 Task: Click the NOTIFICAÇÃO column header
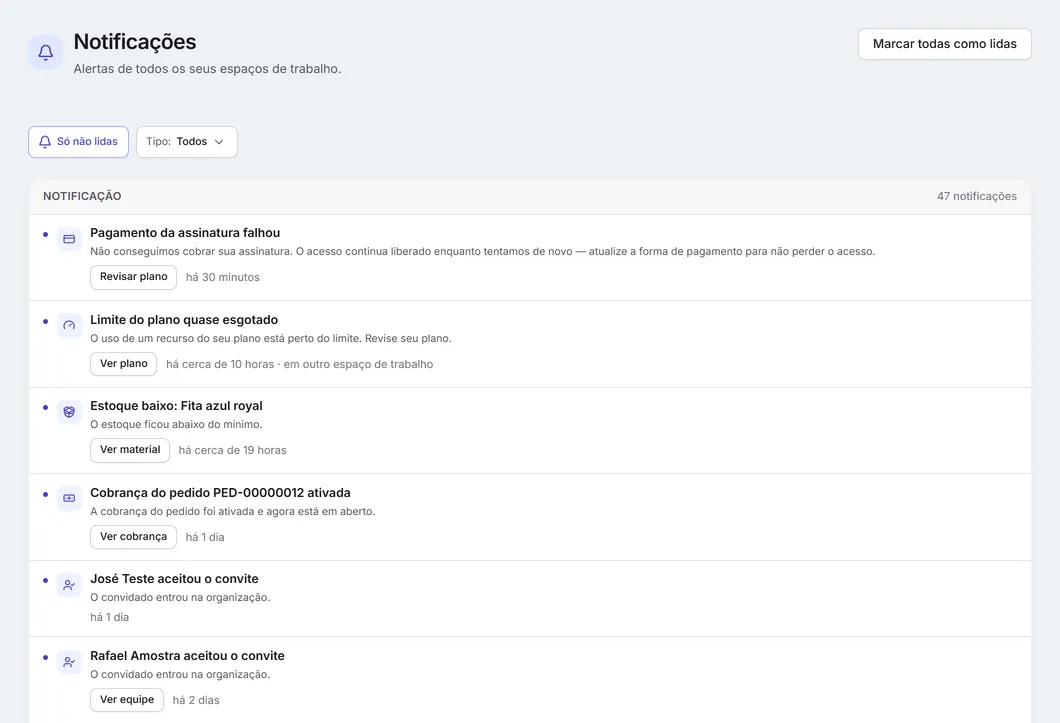click(82, 196)
